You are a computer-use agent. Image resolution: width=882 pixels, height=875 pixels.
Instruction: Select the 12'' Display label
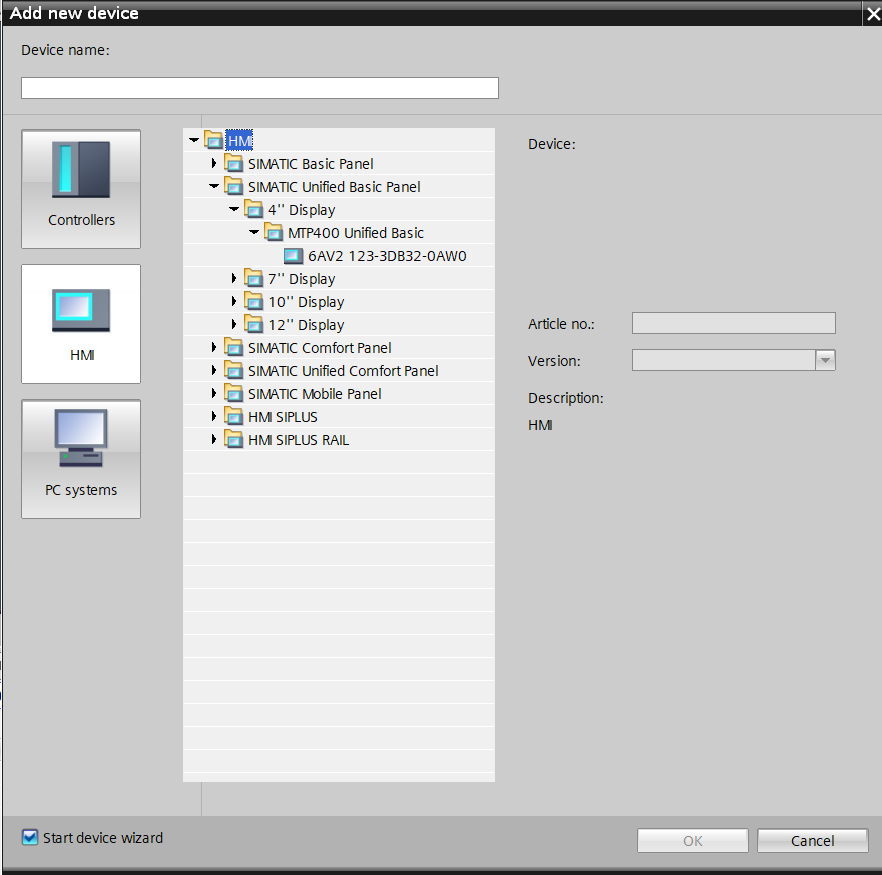[306, 325]
